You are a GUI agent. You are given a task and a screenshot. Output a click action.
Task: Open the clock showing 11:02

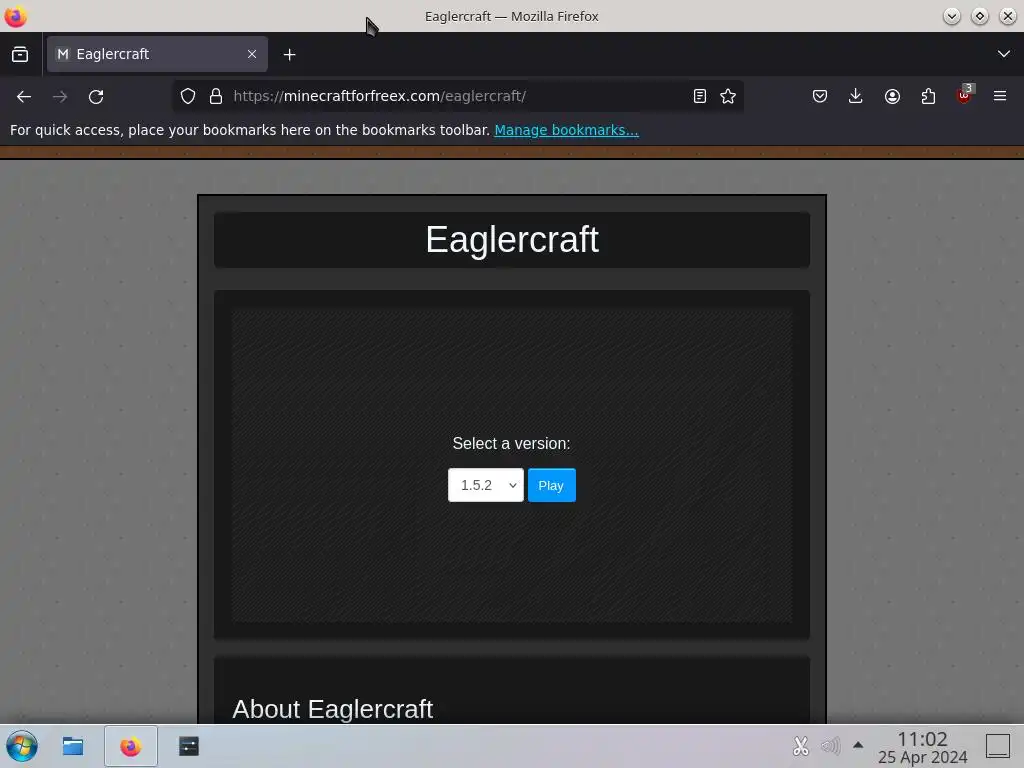pyautogui.click(x=922, y=747)
